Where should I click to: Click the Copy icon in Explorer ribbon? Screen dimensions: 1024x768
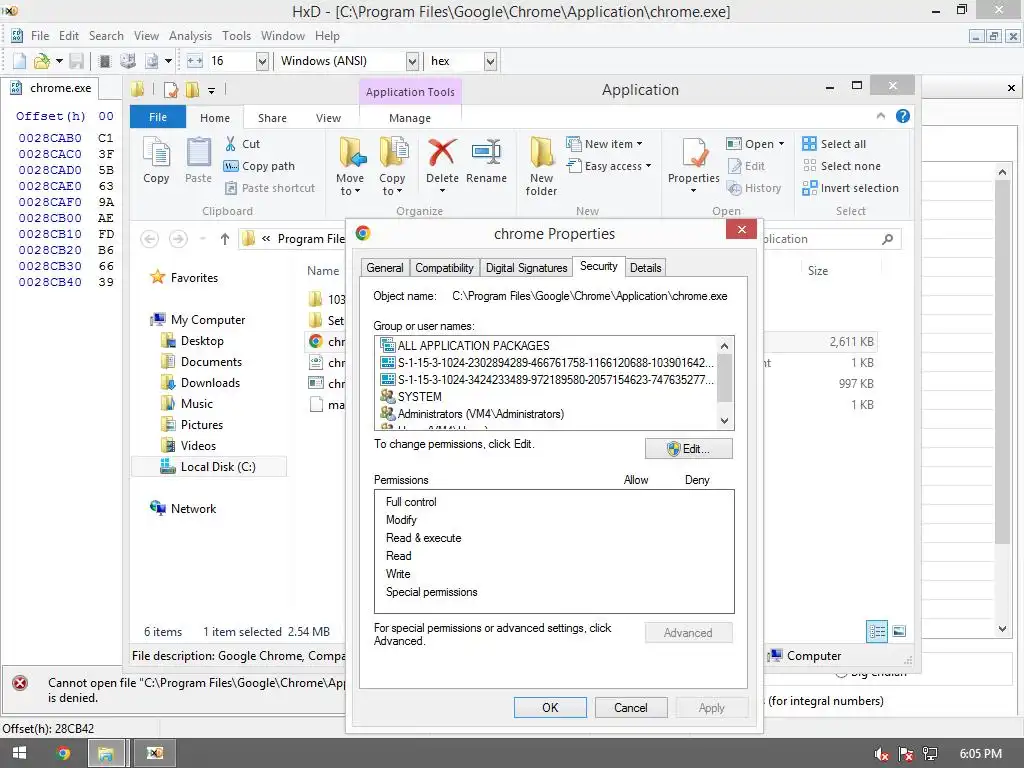point(157,152)
